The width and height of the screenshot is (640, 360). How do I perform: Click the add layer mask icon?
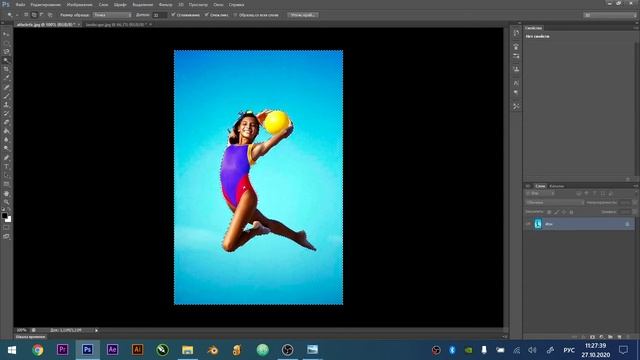coord(592,337)
